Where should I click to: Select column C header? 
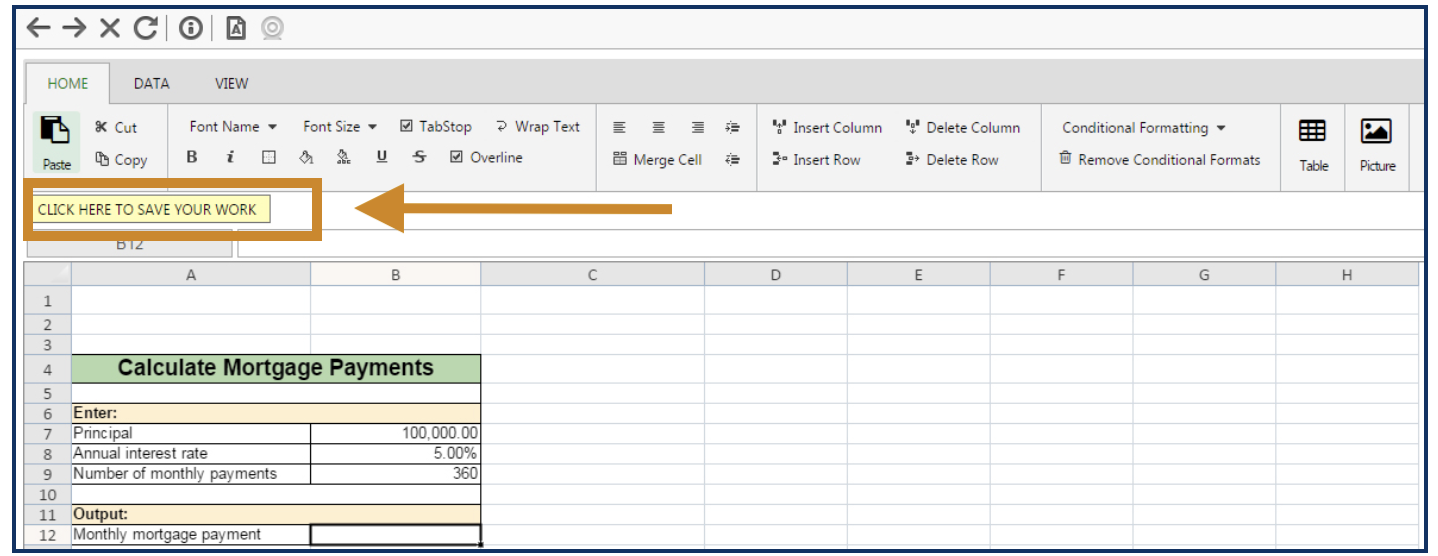[593, 275]
